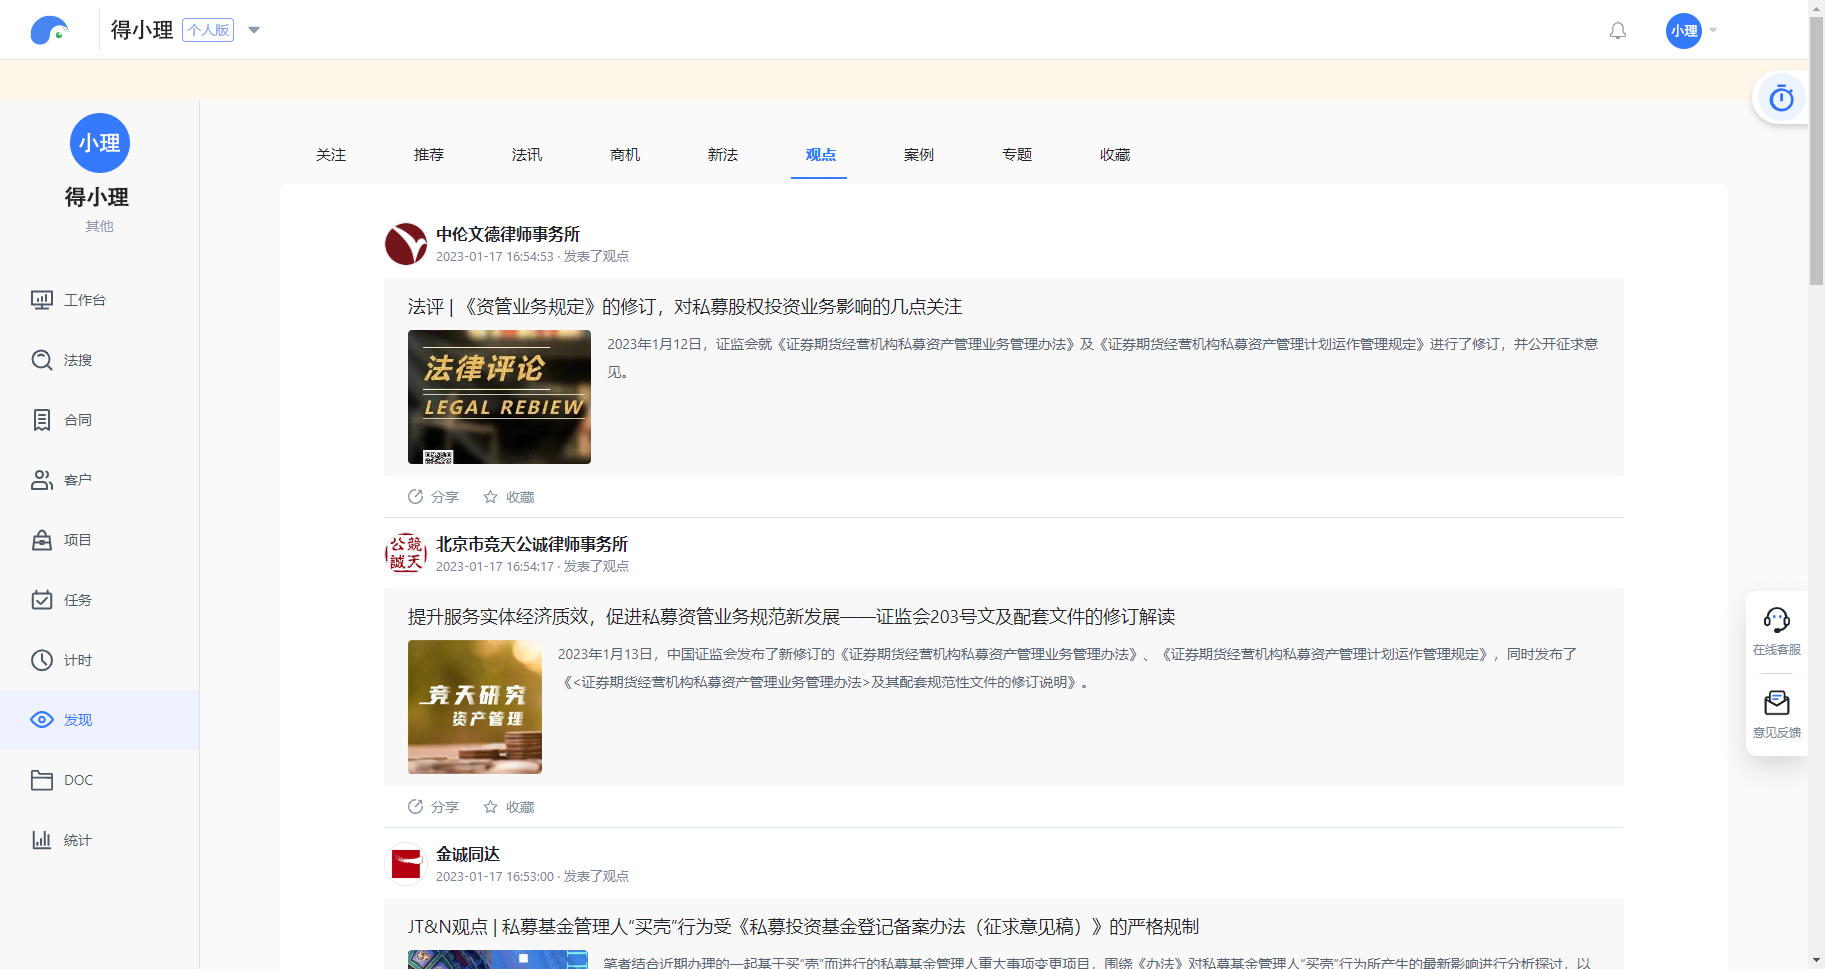Click timestamp 2023-01-17 16:54:53
Viewport: 1825px width, 969px height.
click(x=494, y=257)
